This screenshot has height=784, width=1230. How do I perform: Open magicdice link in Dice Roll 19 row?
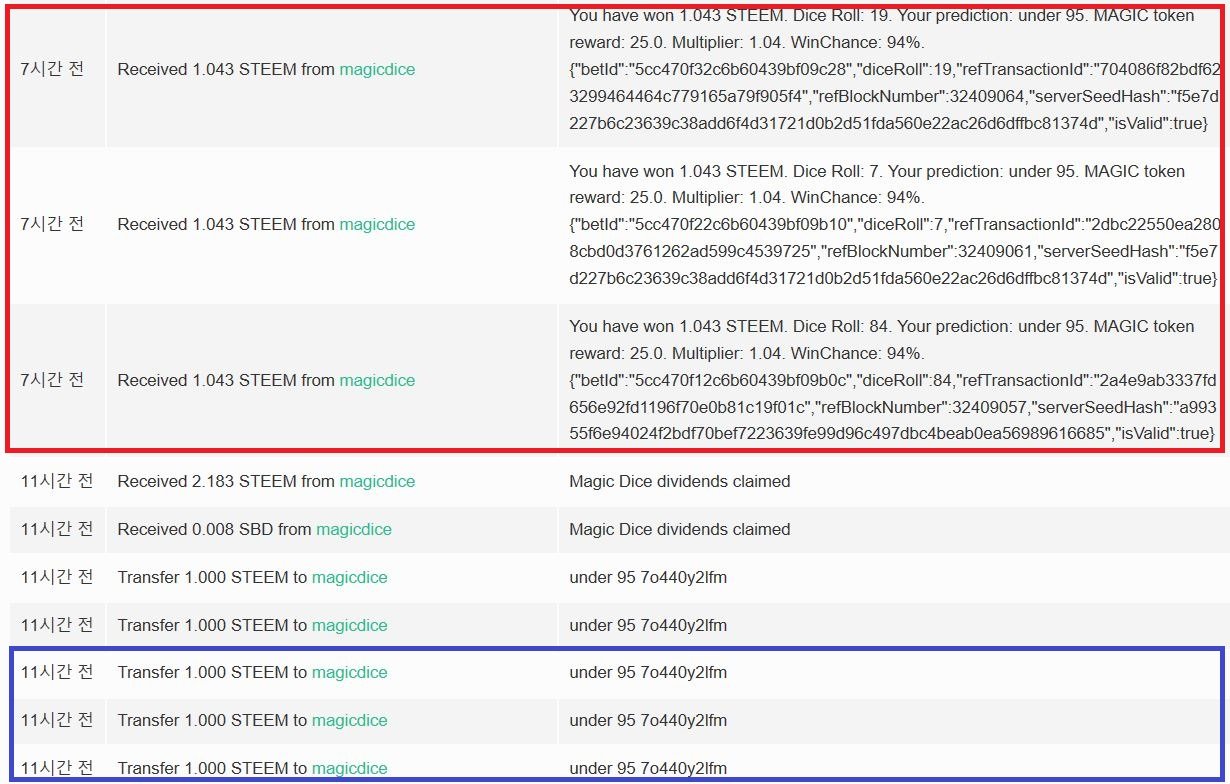click(x=377, y=69)
